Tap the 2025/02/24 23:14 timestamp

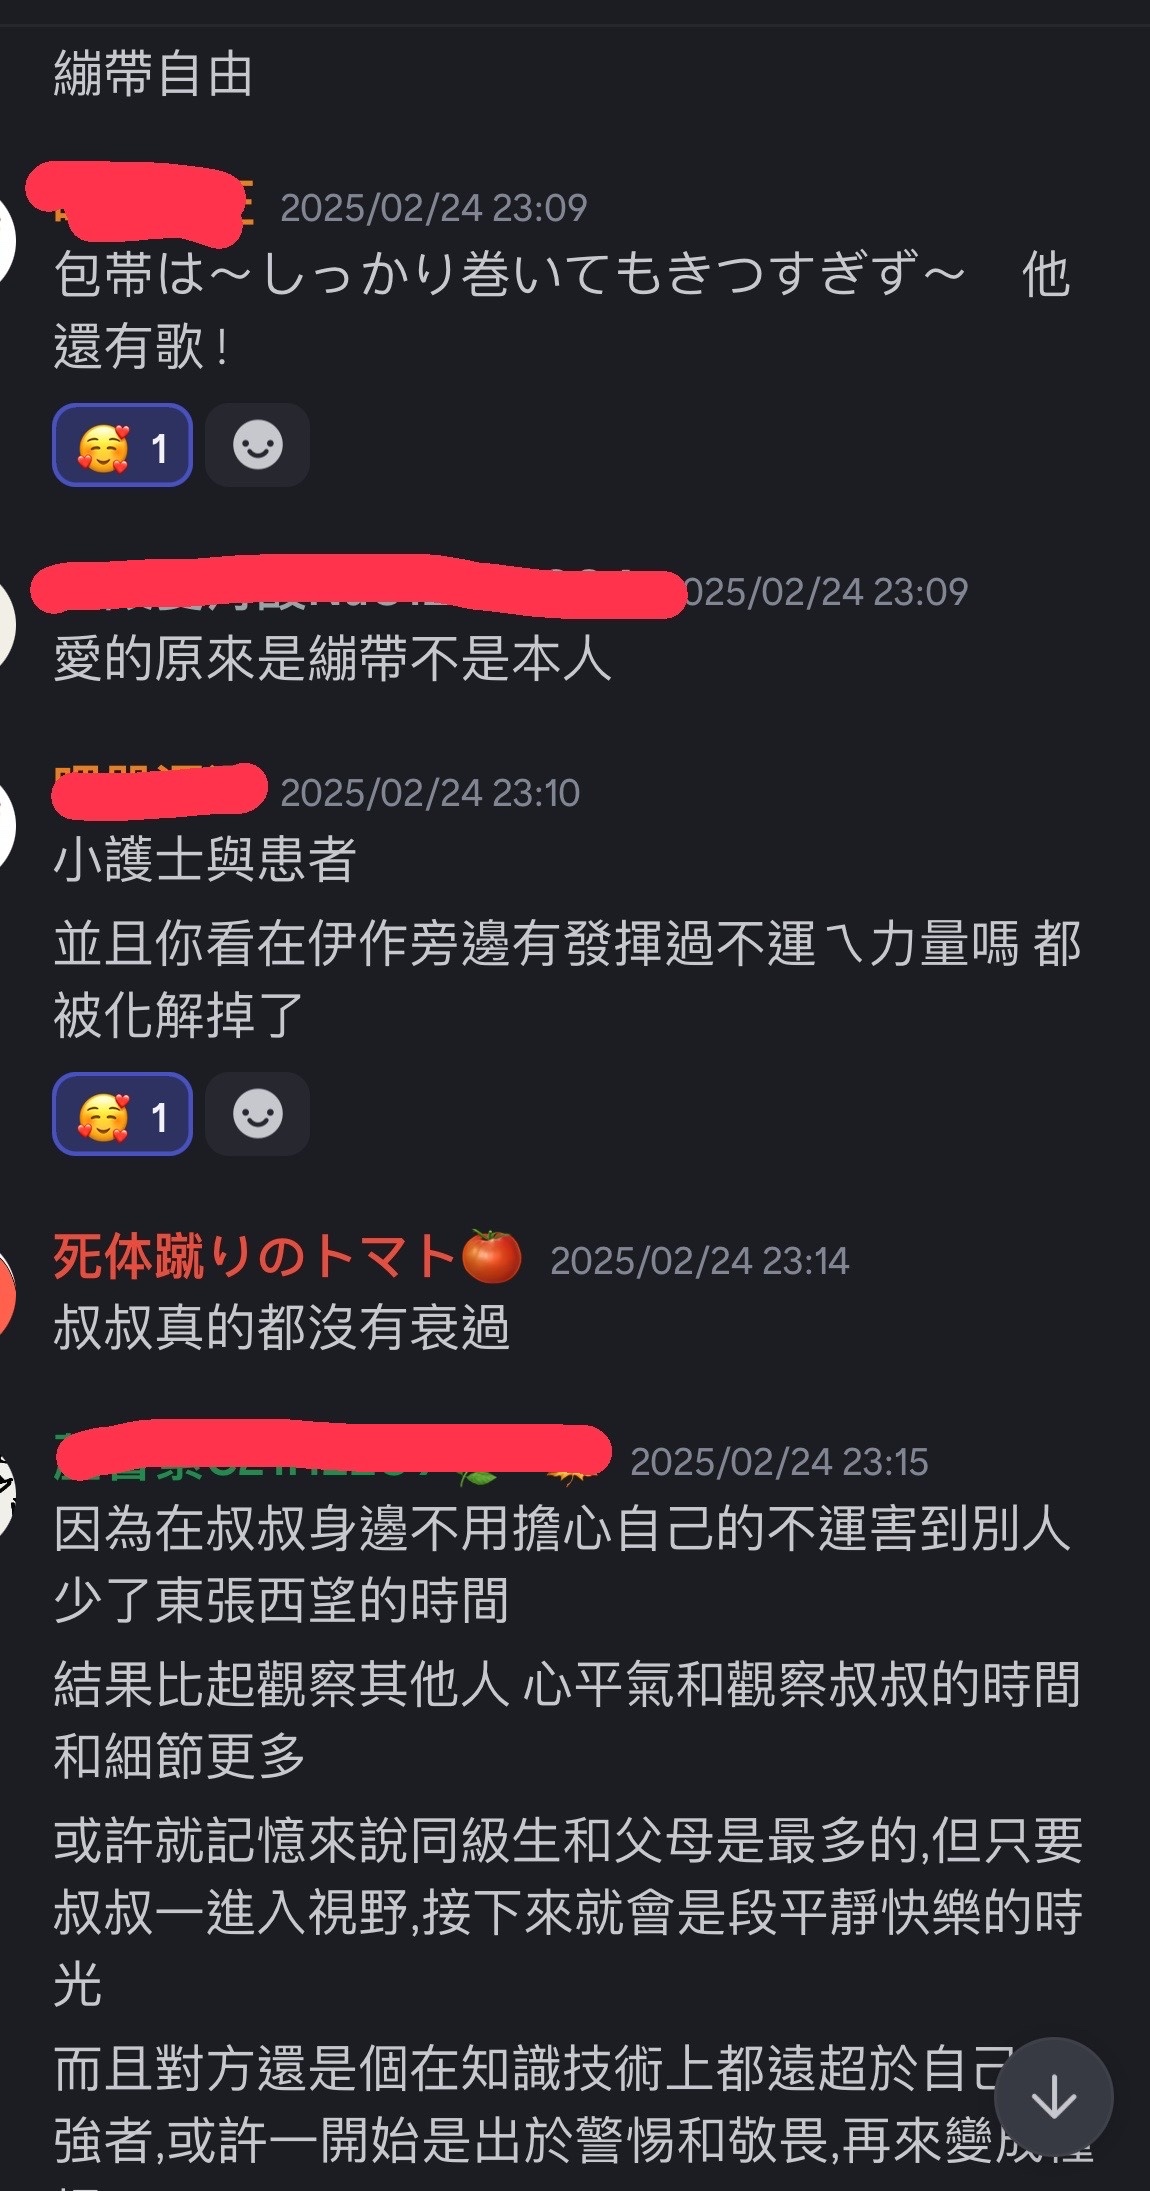click(x=699, y=1260)
